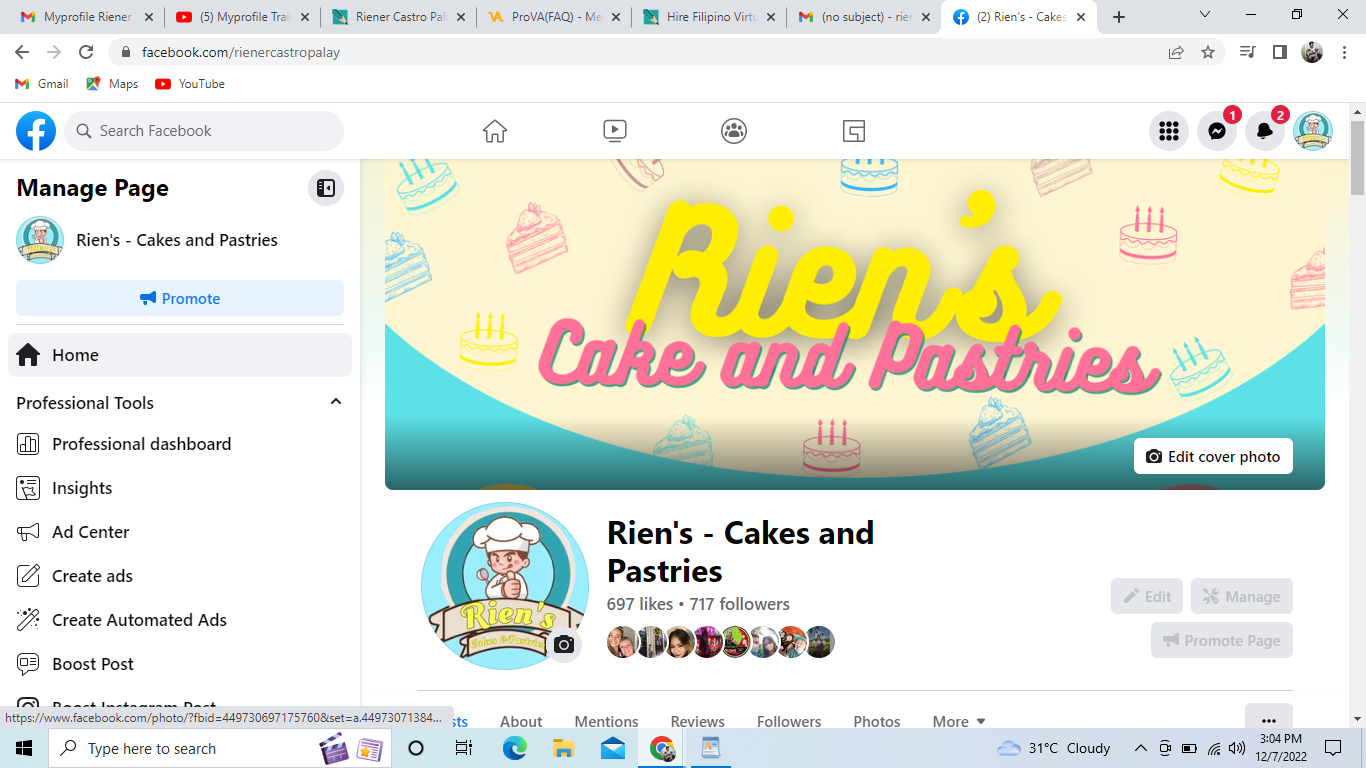Click the Promote button in sidebar
Viewport: 1366px width, 768px height.
tap(180, 298)
